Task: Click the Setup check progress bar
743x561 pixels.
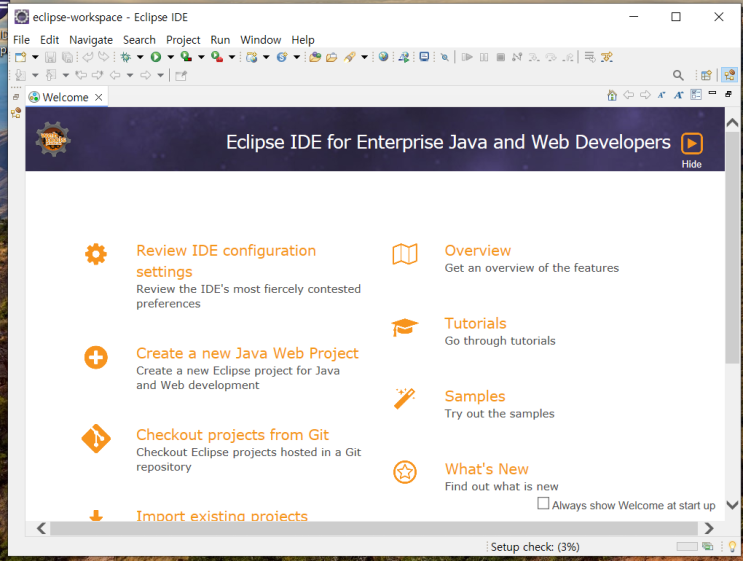Action: (687, 547)
